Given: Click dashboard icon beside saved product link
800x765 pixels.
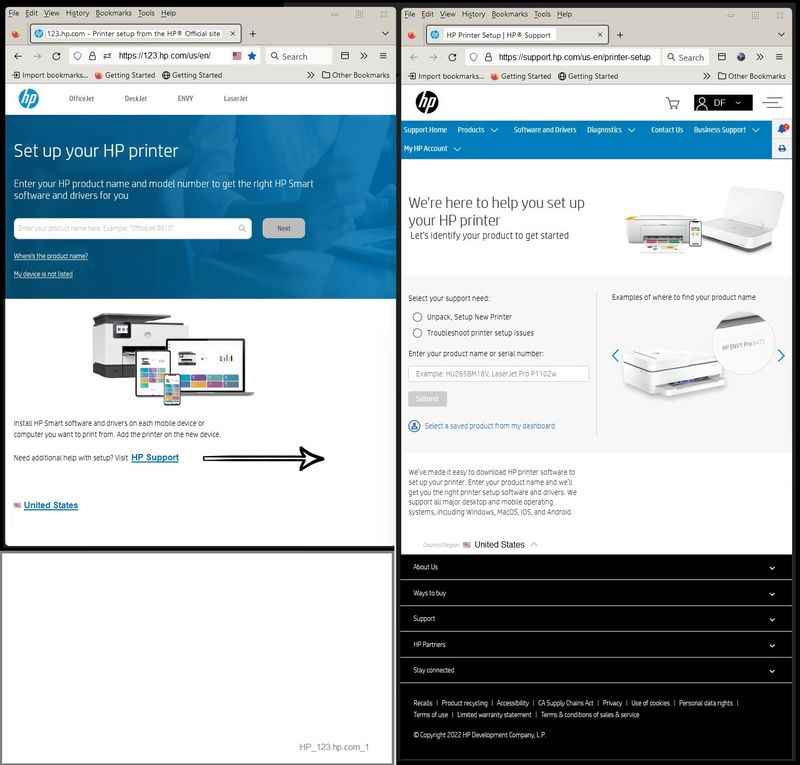Looking at the screenshot, I should [414, 426].
